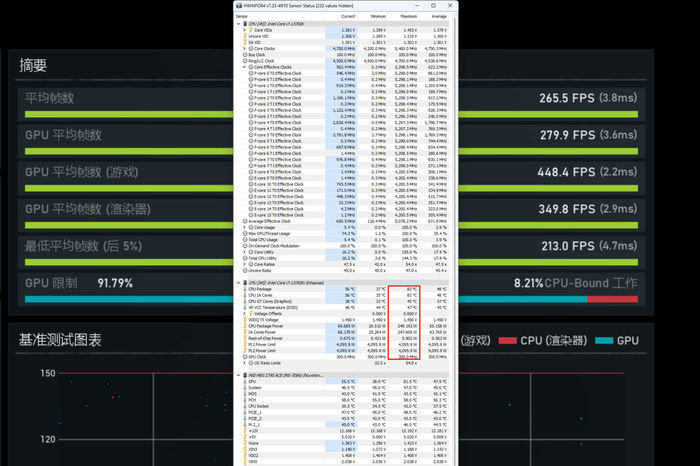This screenshot has height=466, width=700.
Task: Select the SA VID voltage icon
Action: coord(245,42)
